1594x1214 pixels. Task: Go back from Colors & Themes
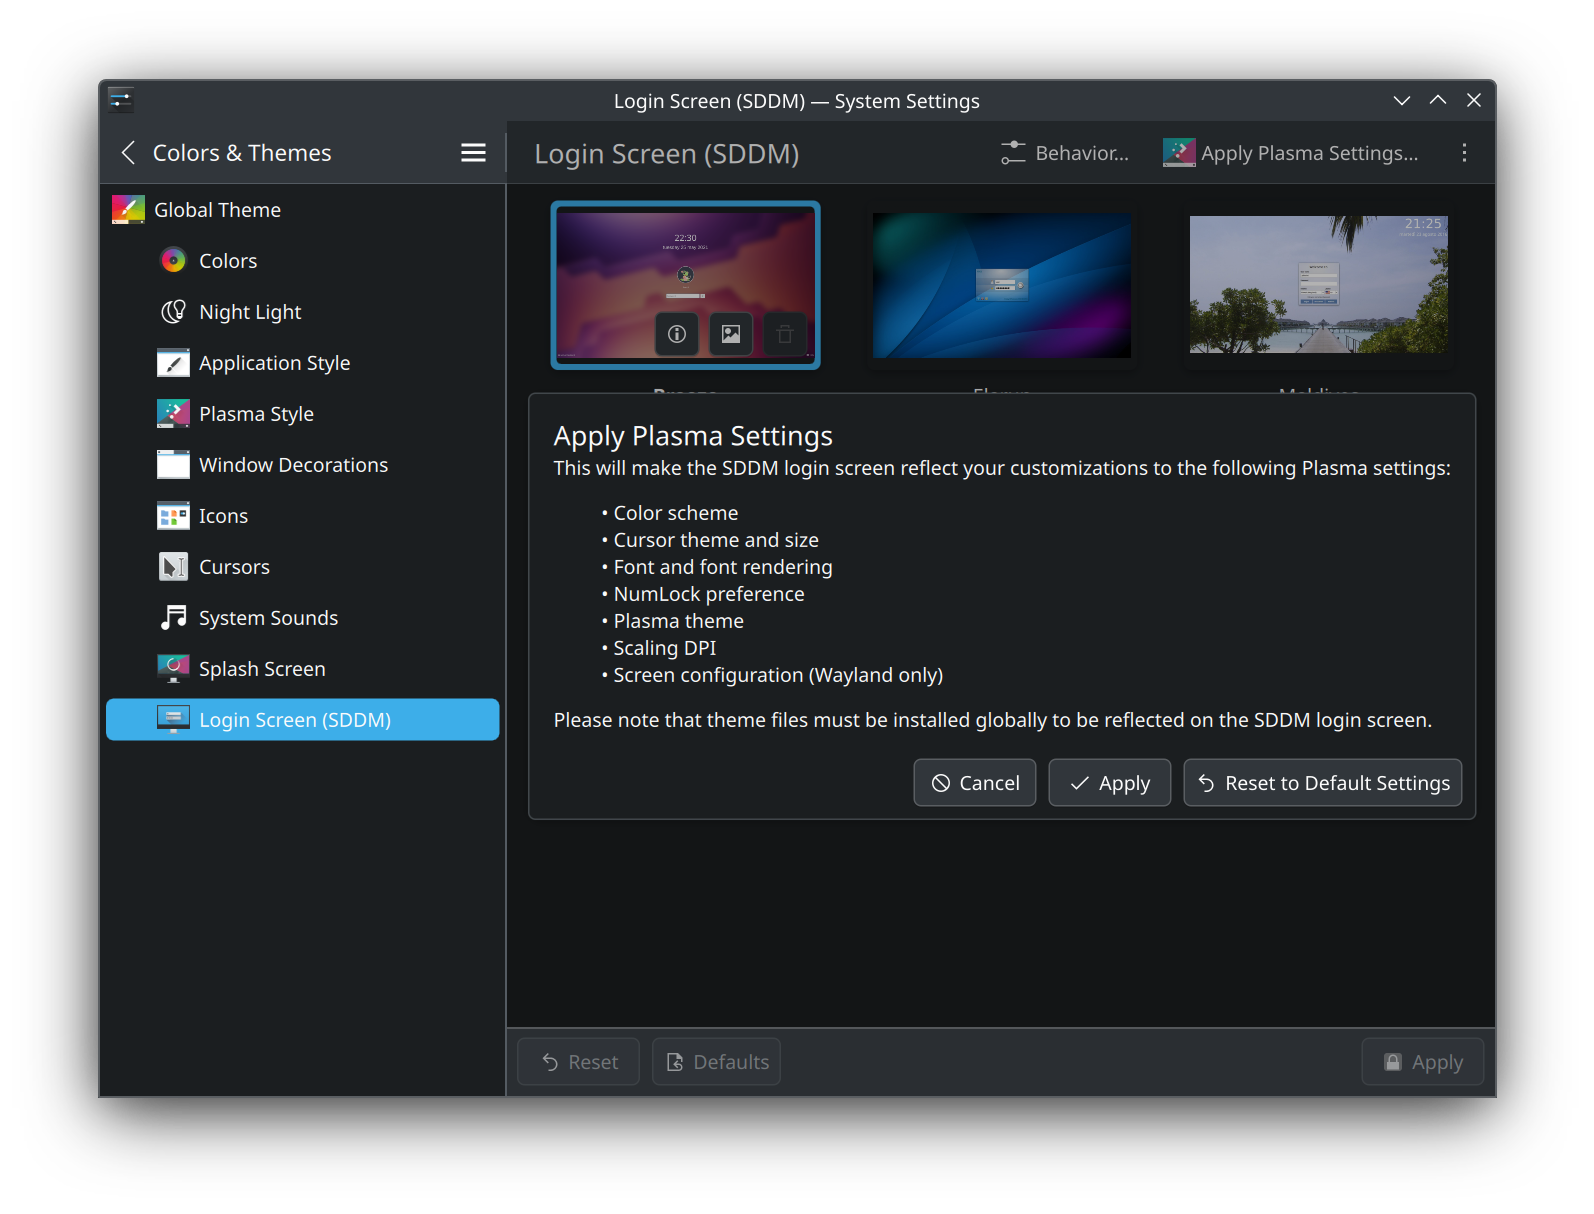tap(128, 153)
